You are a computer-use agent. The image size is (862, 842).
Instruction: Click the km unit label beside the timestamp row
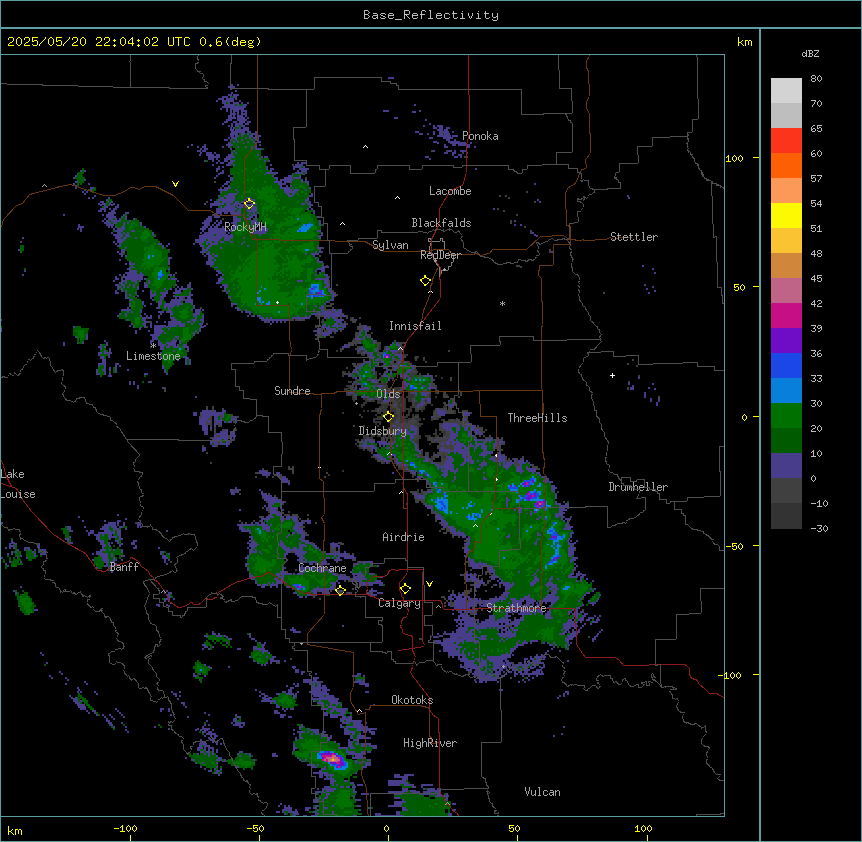pyautogui.click(x=744, y=42)
